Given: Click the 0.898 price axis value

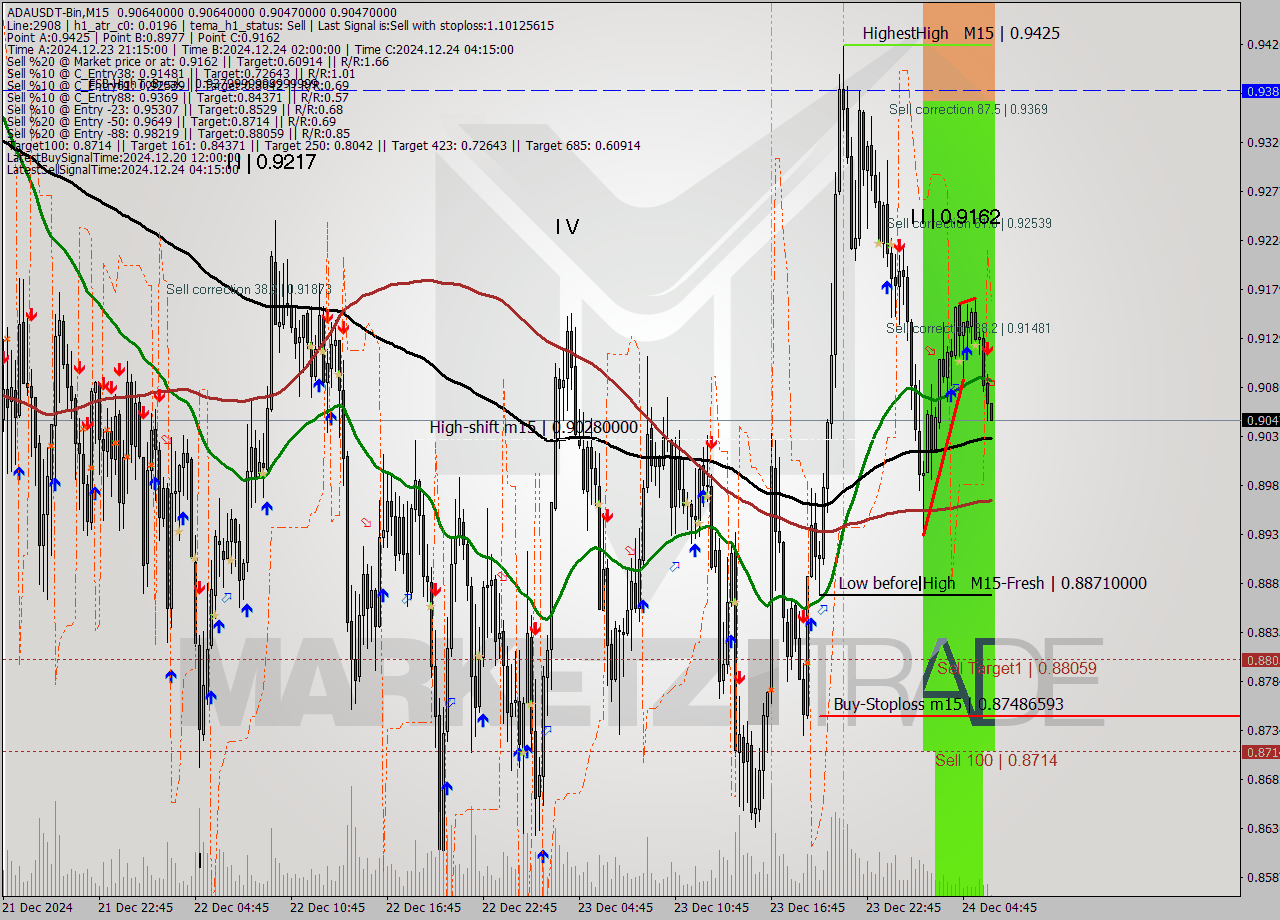Looking at the screenshot, I should 1262,485.
